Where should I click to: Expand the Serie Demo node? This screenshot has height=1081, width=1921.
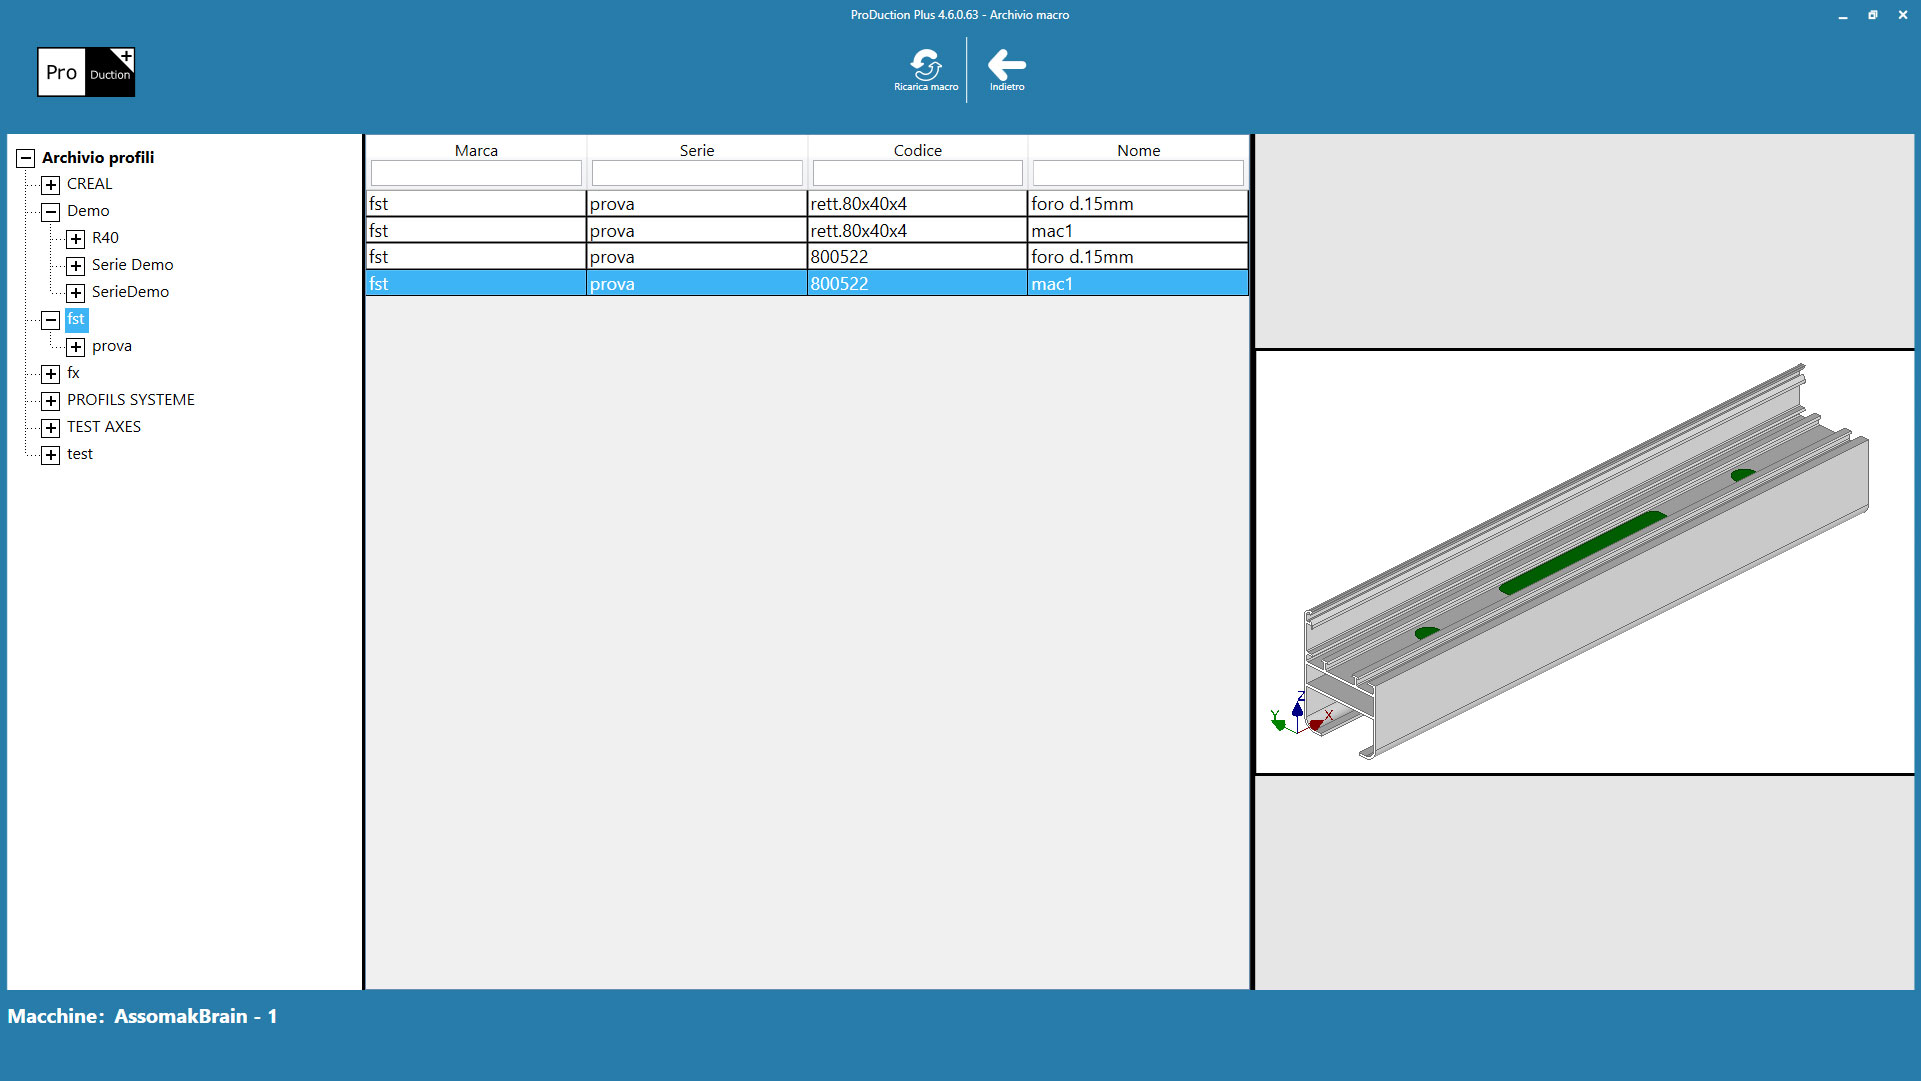pyautogui.click(x=76, y=266)
